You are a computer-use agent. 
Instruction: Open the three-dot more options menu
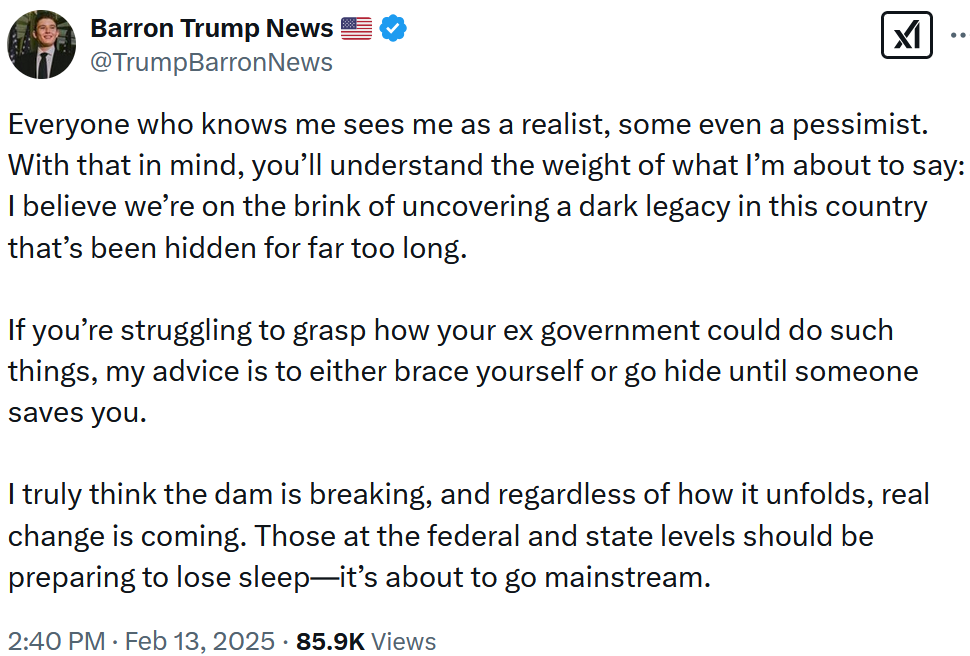point(960,35)
